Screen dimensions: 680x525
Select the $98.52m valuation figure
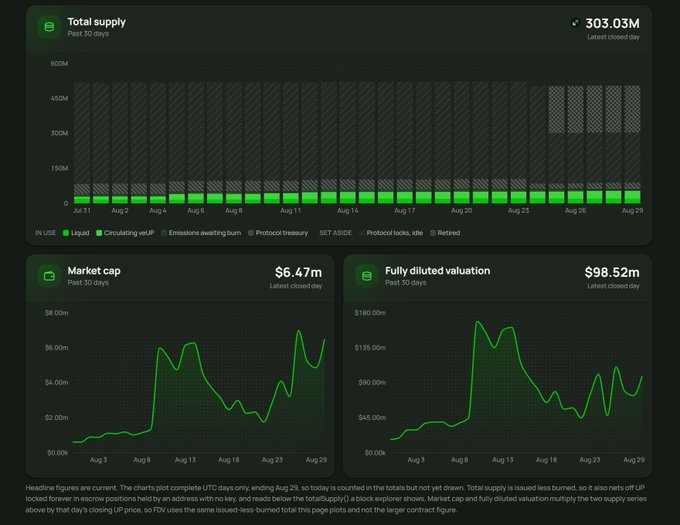click(612, 272)
